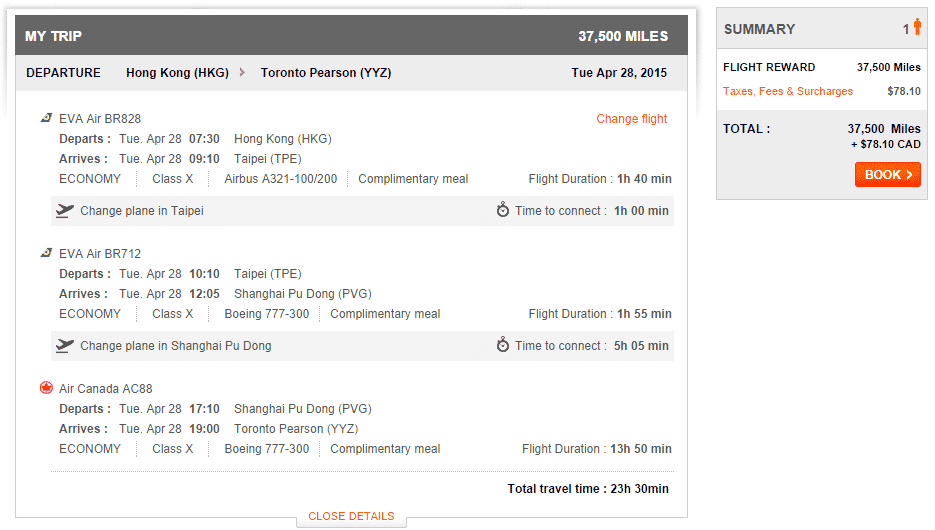Click the Total travel time text
The height and width of the screenshot is (530, 935).
point(588,489)
